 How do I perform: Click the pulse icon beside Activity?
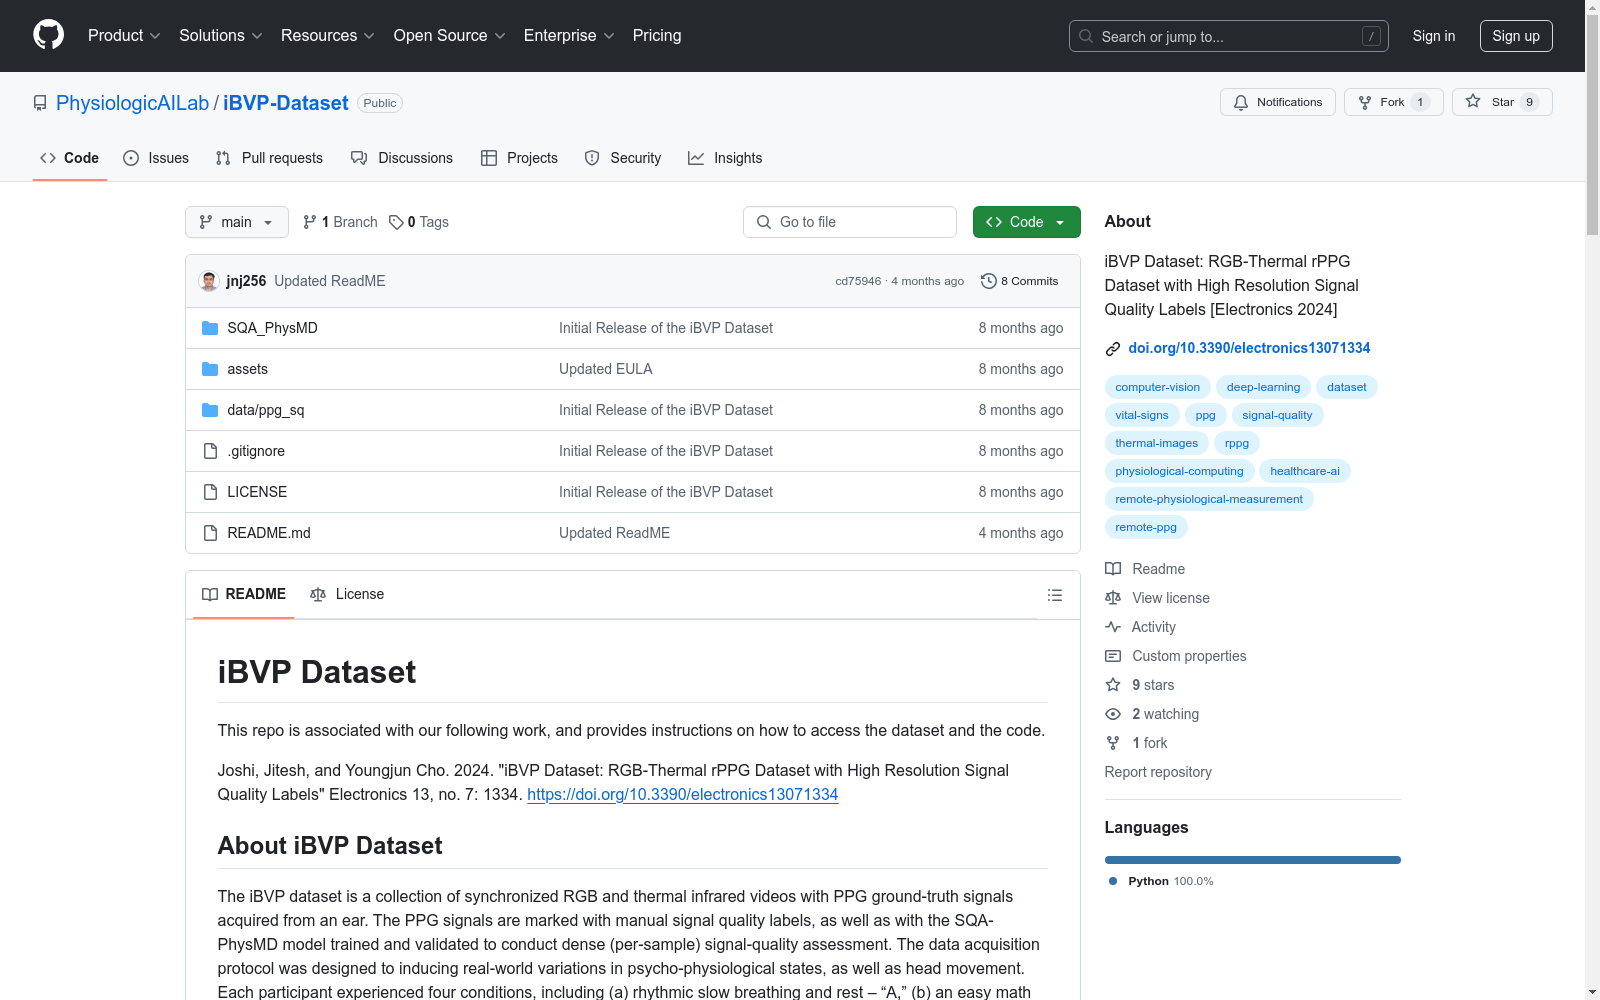[x=1113, y=627]
